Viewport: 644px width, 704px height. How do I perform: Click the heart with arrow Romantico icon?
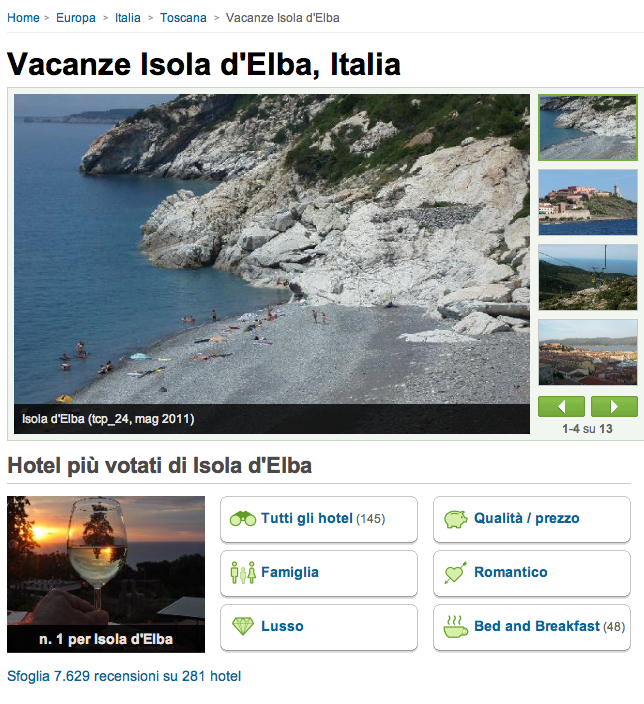coord(455,572)
